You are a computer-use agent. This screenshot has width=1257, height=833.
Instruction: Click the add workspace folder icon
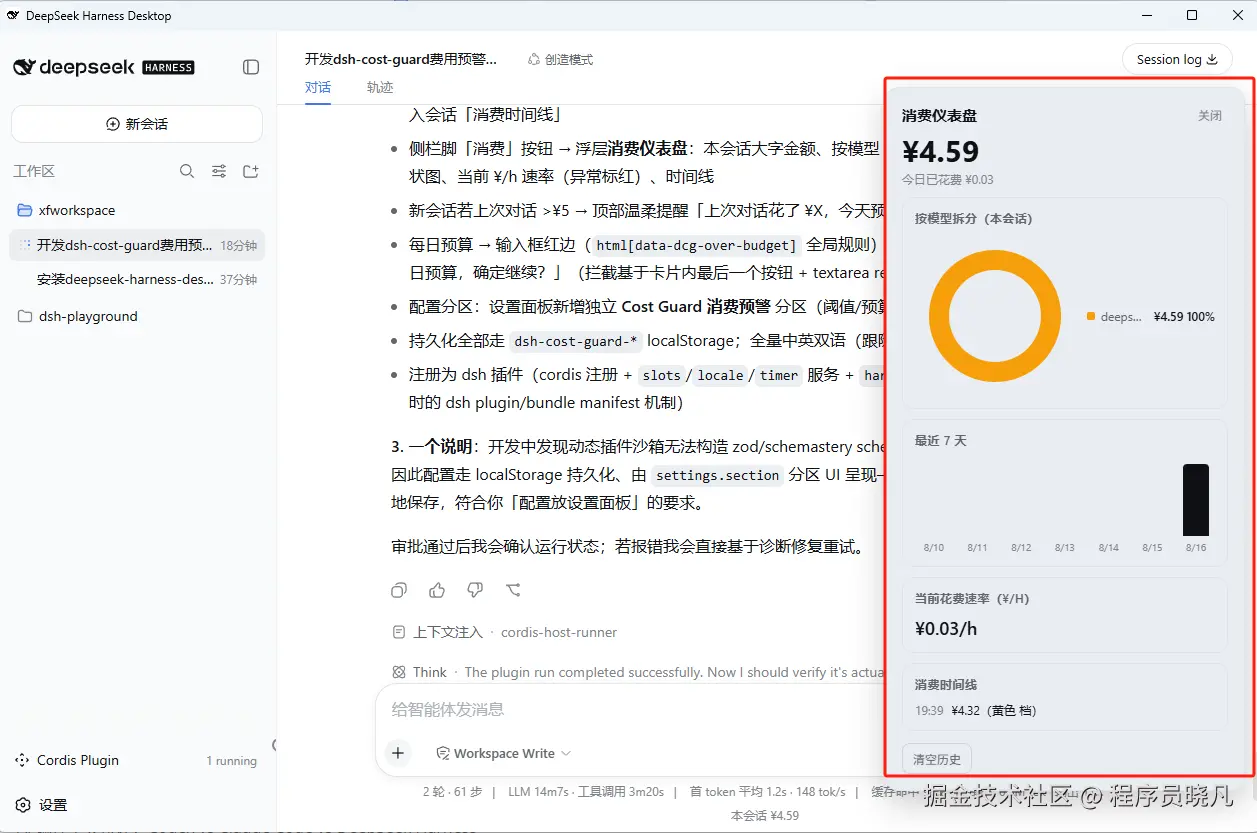251,171
